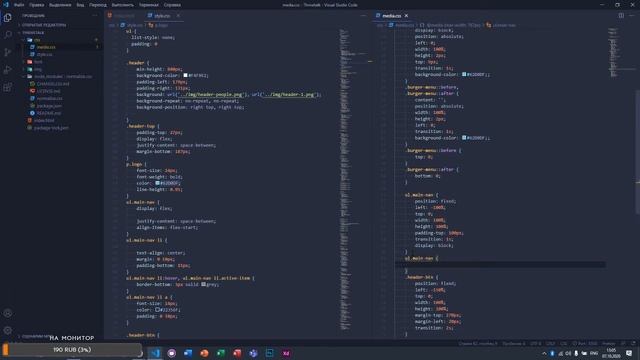Open the Переход menu
640x360 pixels.
point(98,5)
